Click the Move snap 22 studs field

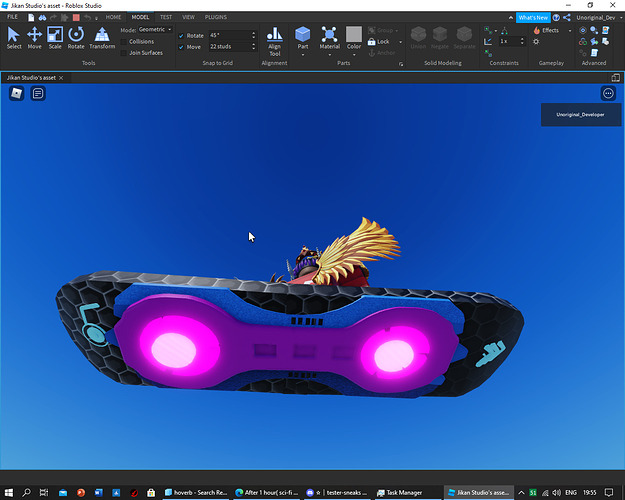232,46
